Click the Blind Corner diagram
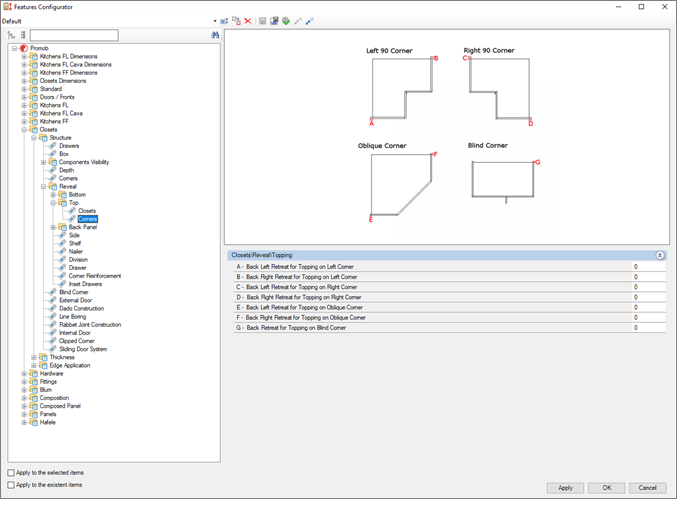The width and height of the screenshot is (680, 505). tap(505, 180)
